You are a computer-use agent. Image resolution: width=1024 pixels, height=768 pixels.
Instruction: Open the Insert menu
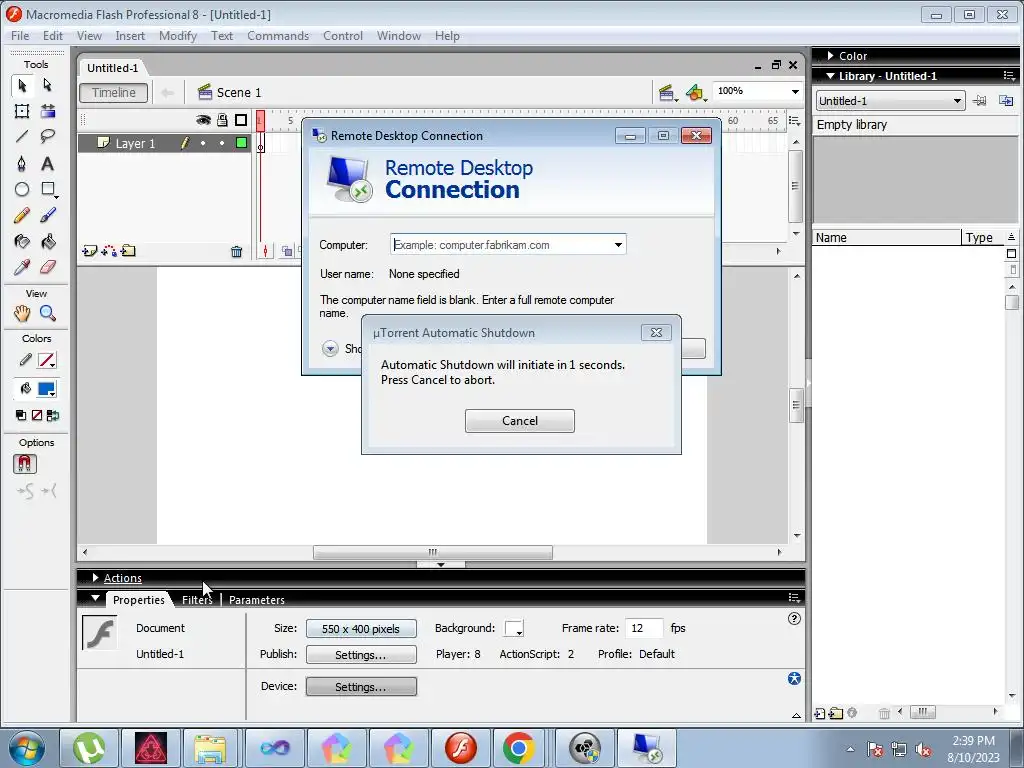click(x=130, y=36)
